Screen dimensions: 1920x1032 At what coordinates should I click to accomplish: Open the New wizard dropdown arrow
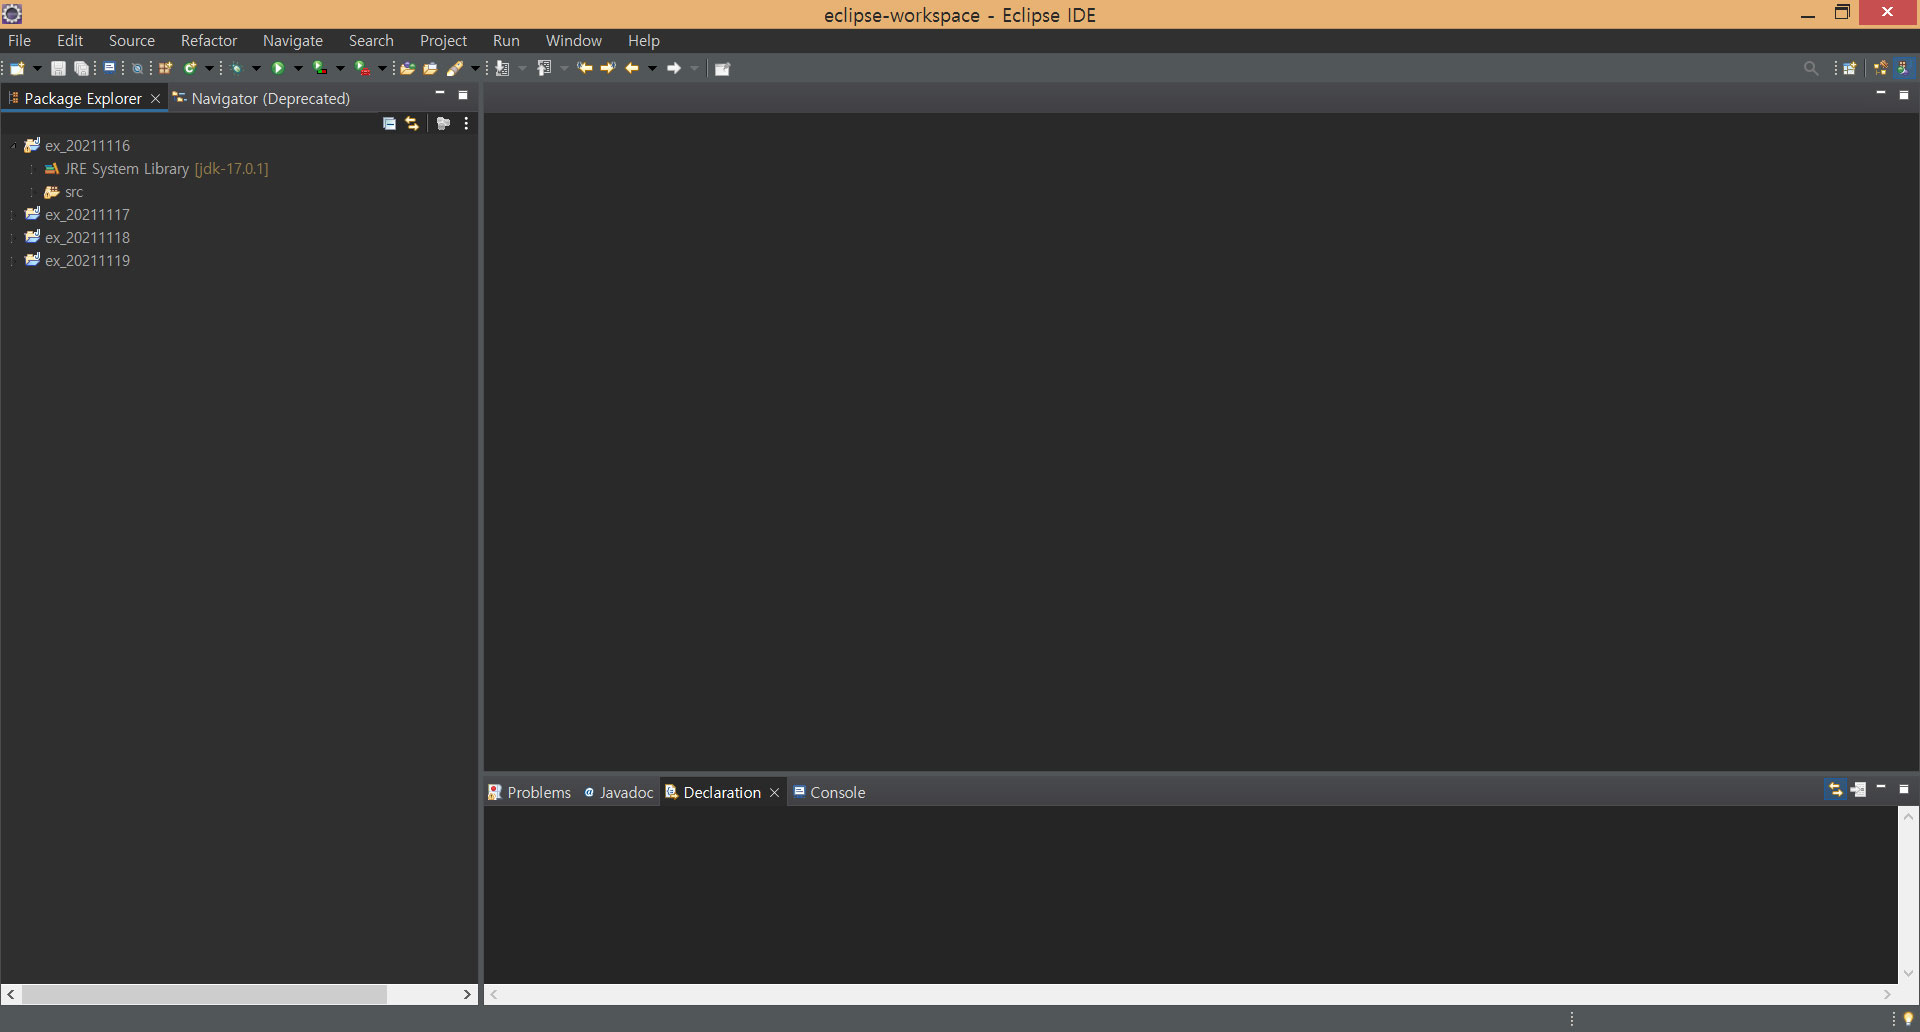click(37, 68)
